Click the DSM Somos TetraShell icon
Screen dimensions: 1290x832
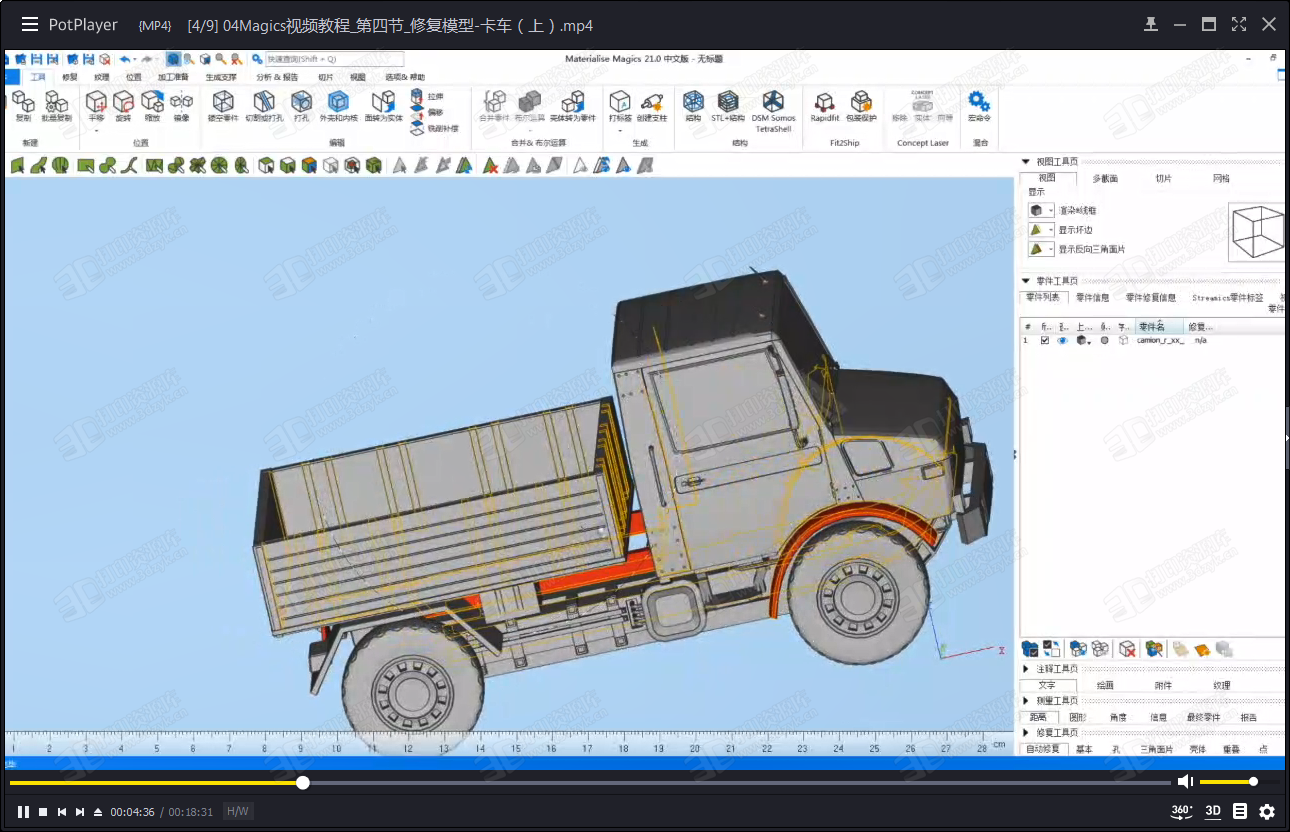(x=773, y=100)
